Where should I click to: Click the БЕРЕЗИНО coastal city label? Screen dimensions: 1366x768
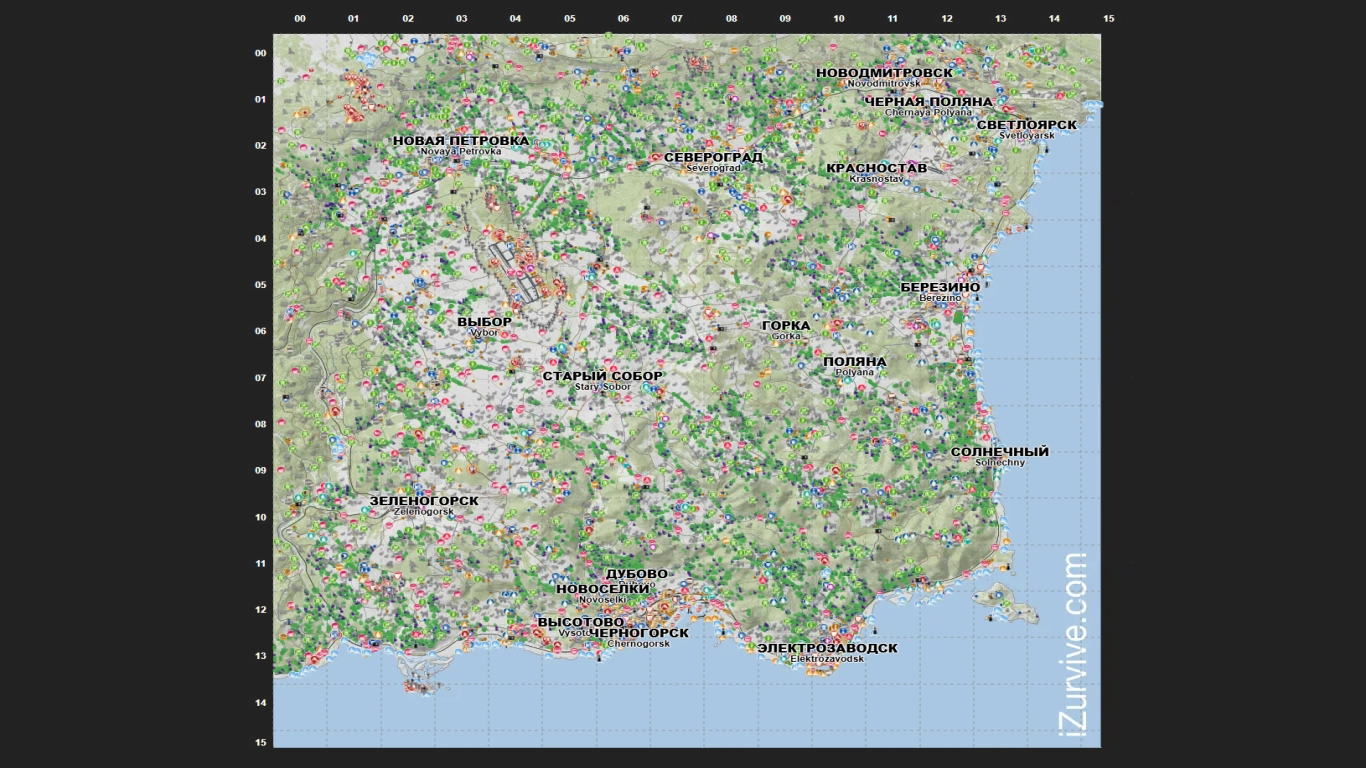pyautogui.click(x=940, y=288)
